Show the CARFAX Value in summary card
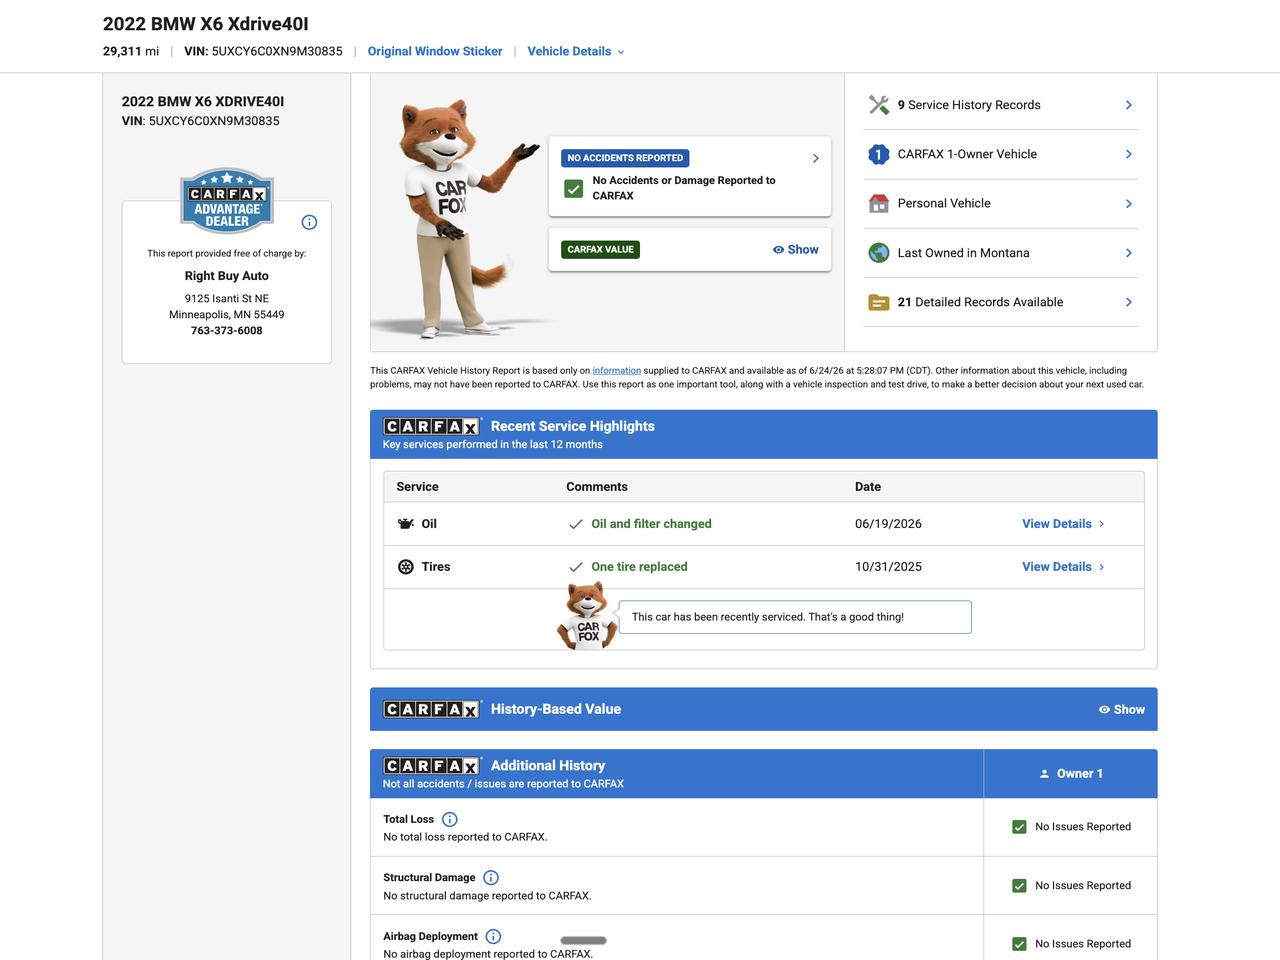The width and height of the screenshot is (1280, 960). (x=795, y=250)
